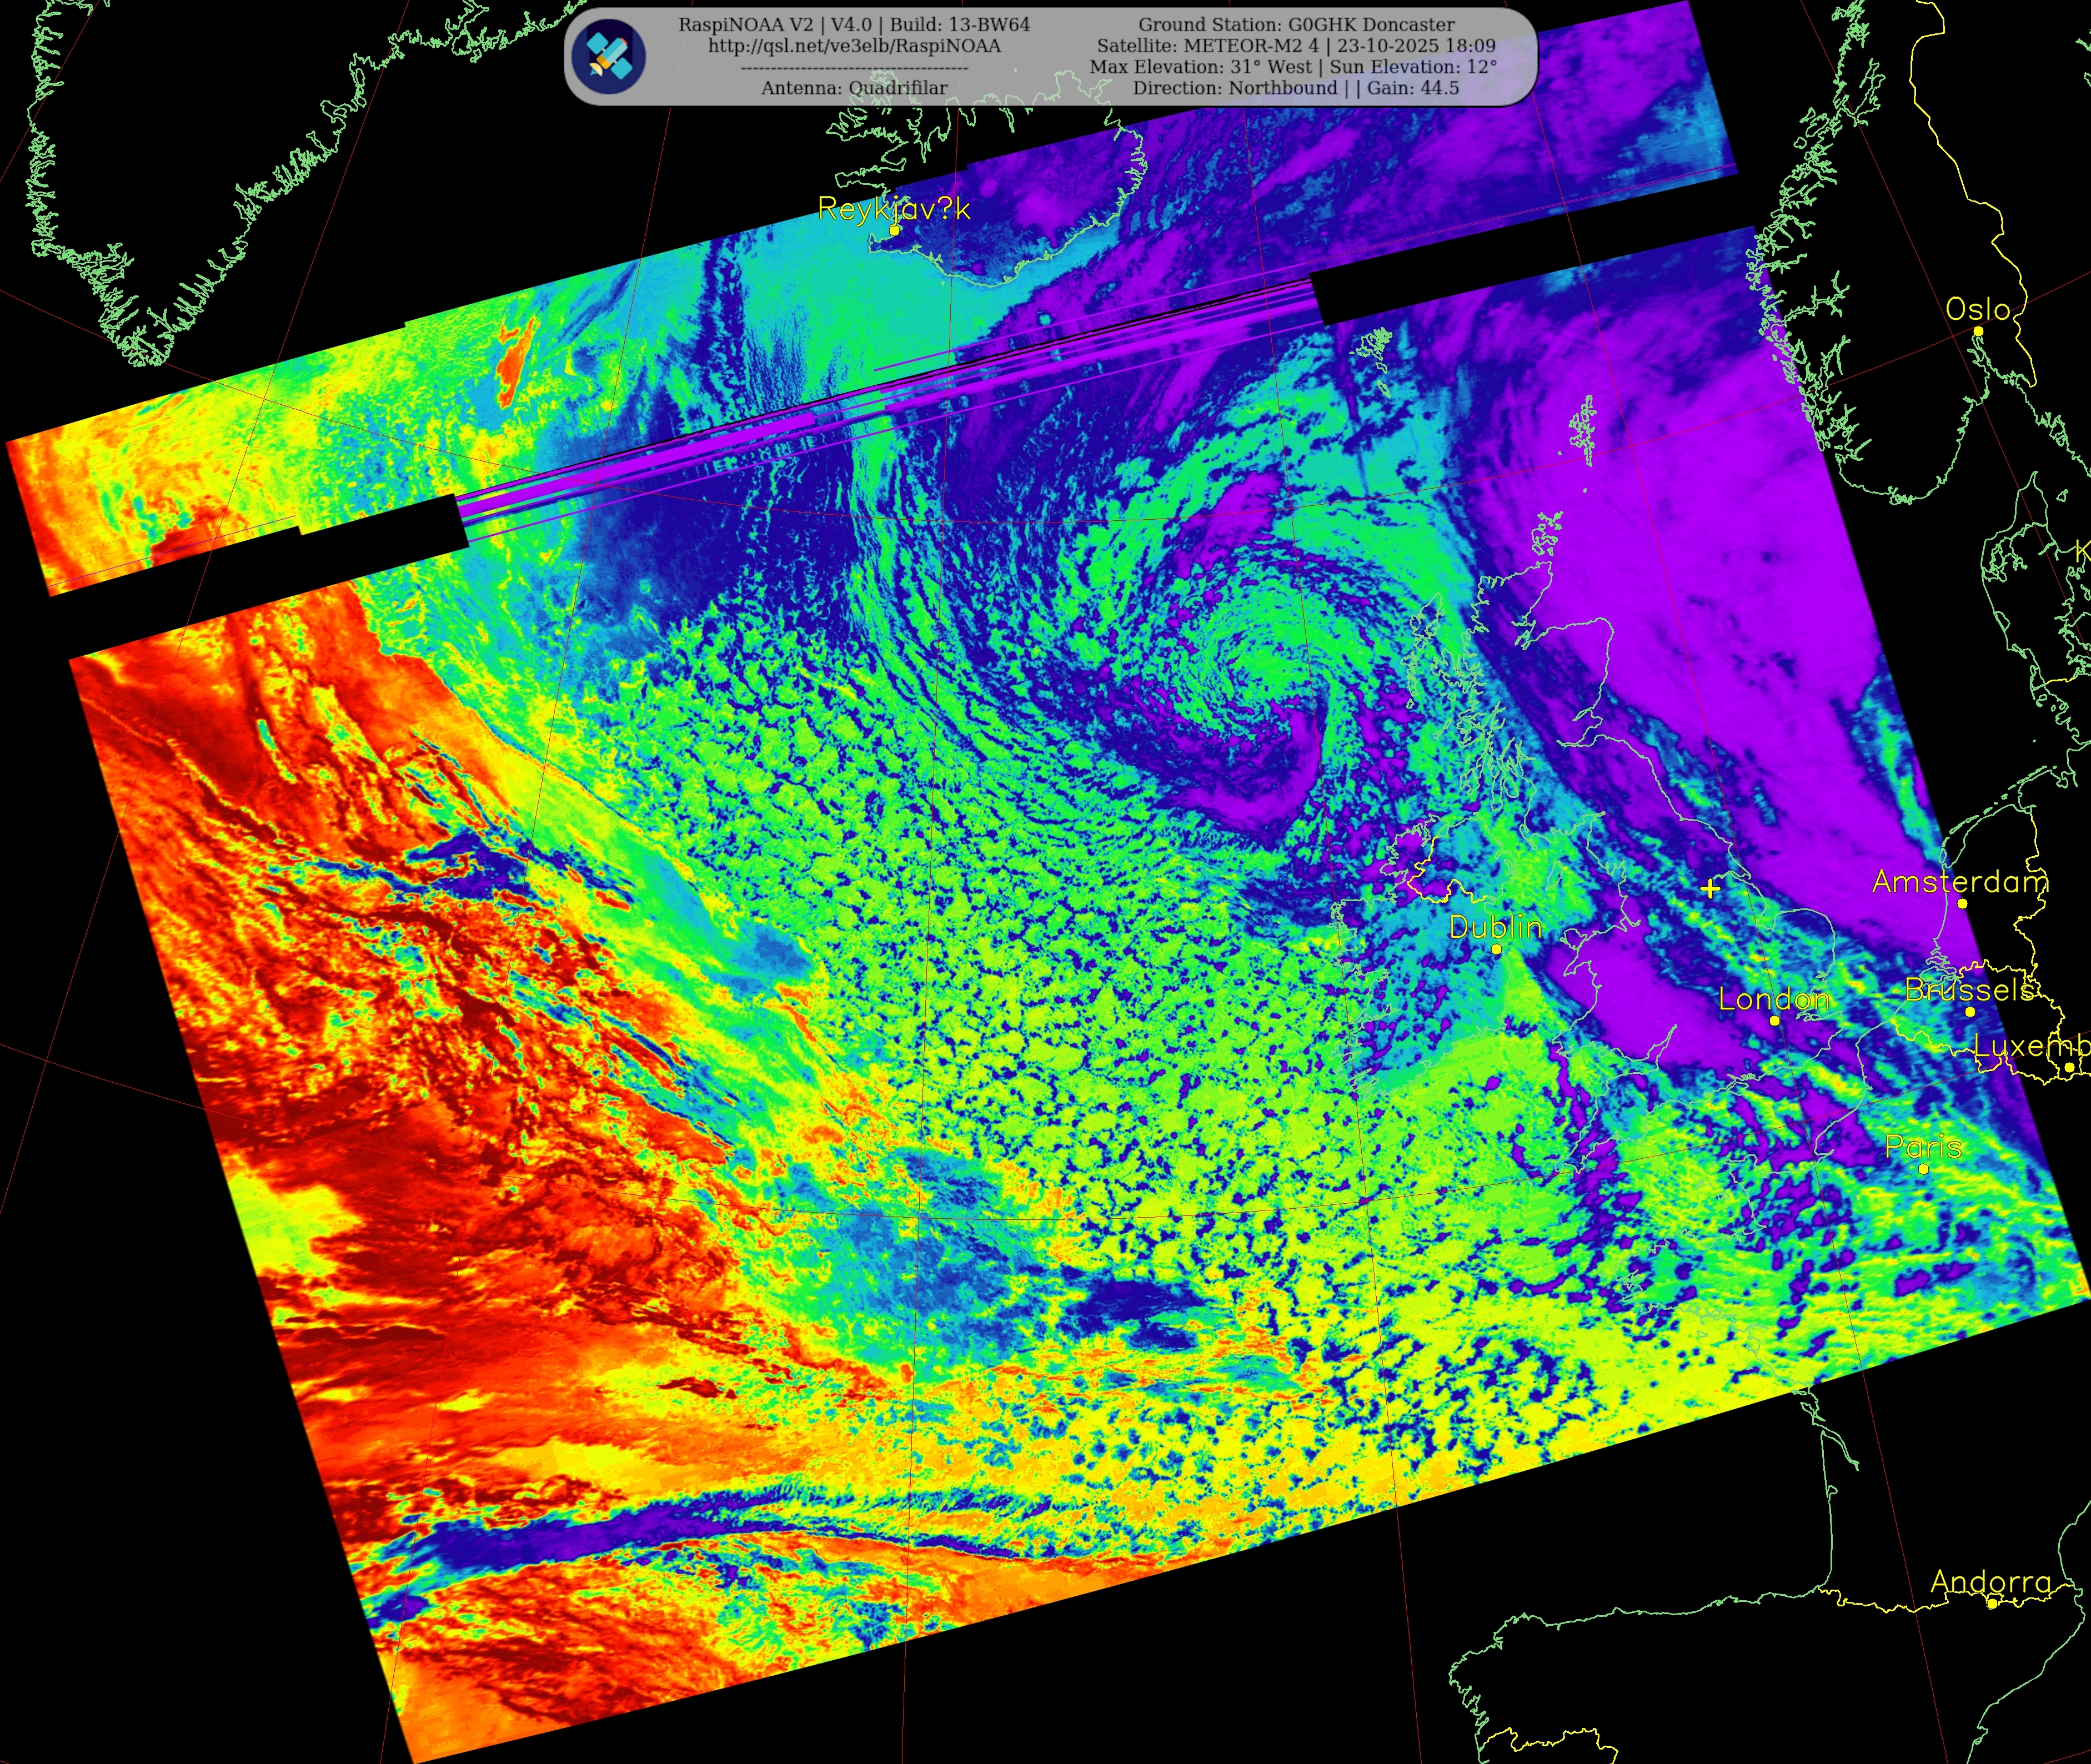Click the yellow ground station cross marker

pos(1710,888)
